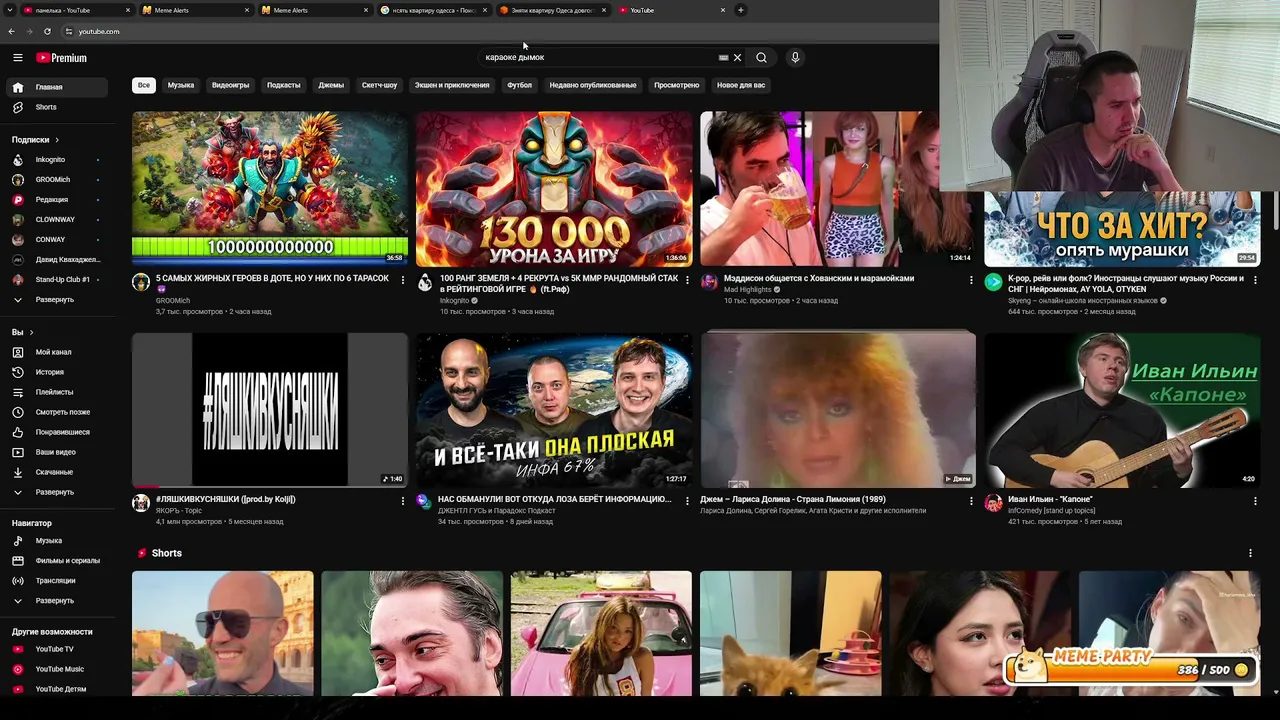The height and width of the screenshot is (720, 1280).
Task: Open YouTube TV from the sidebar
Action: (55, 649)
